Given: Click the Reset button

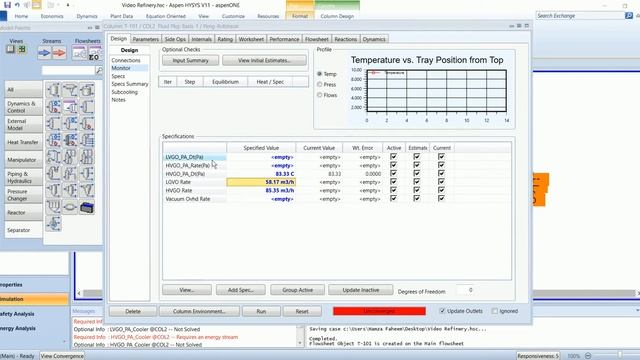Looking at the screenshot, I should point(302,311).
